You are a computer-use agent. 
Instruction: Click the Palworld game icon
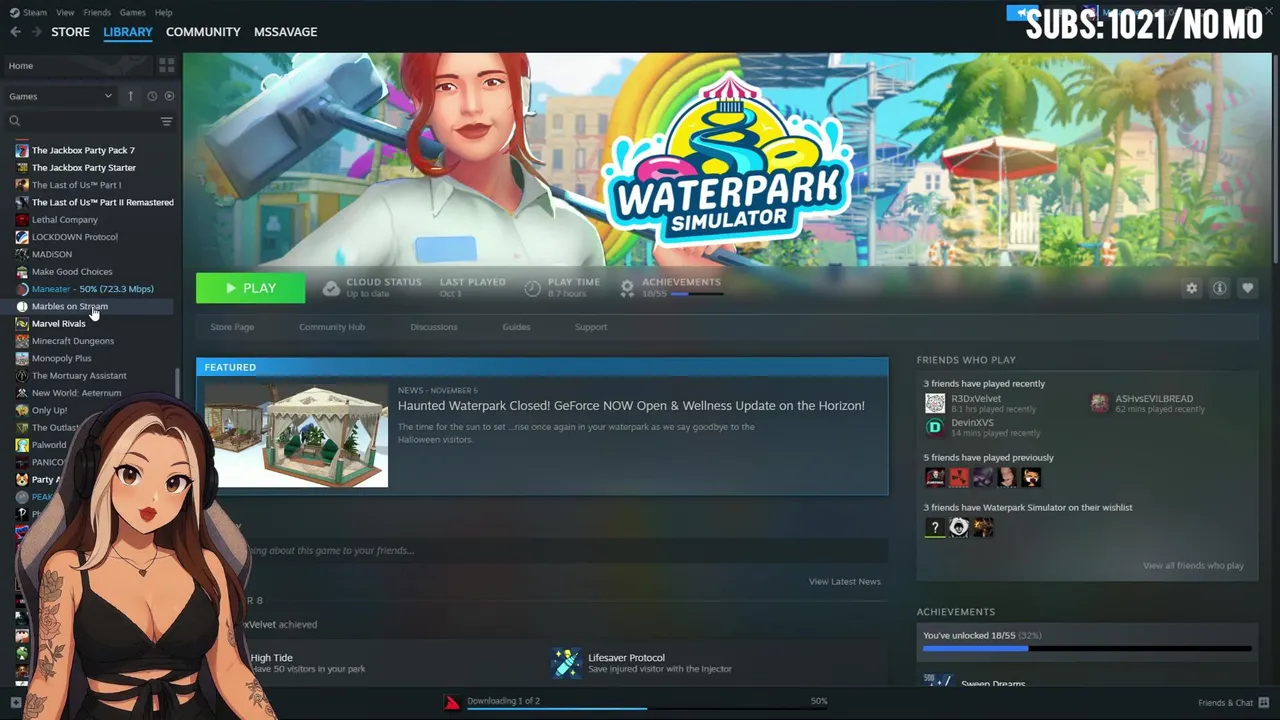[22, 445]
